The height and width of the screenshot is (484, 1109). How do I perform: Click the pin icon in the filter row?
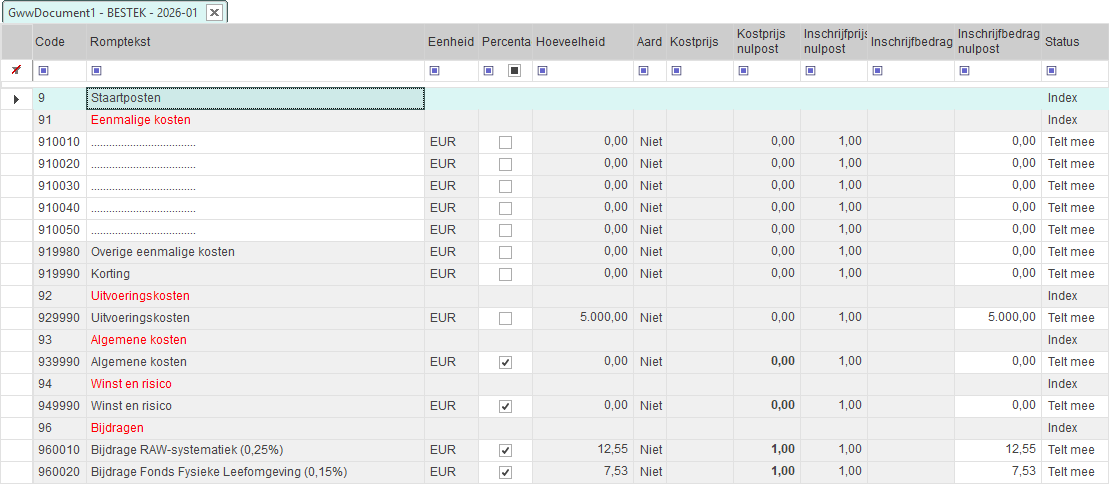tap(15, 70)
